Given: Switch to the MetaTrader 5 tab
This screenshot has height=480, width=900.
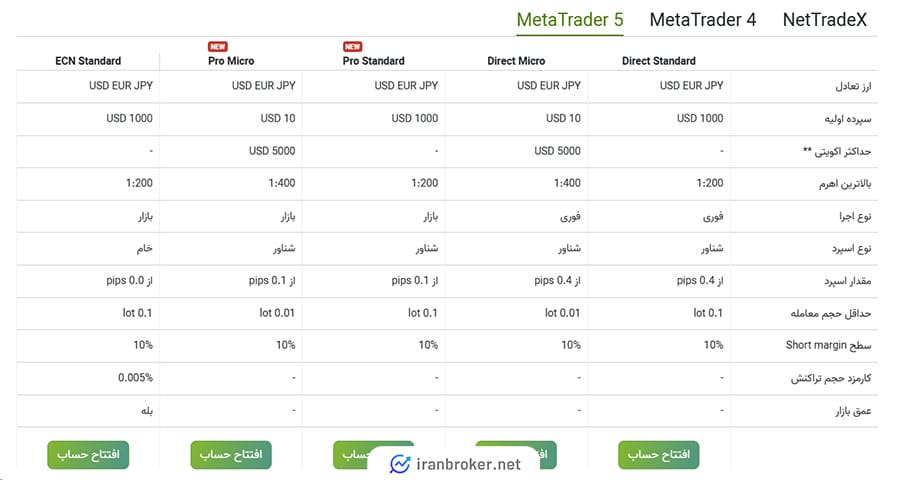Looking at the screenshot, I should tap(569, 19).
